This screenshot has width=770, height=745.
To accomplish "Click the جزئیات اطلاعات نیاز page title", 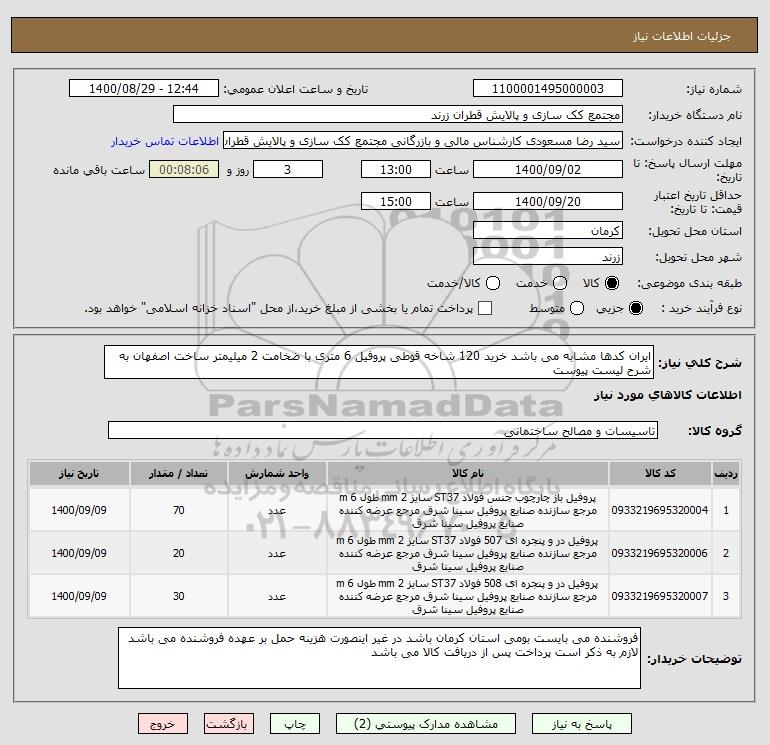I will [x=682, y=36].
